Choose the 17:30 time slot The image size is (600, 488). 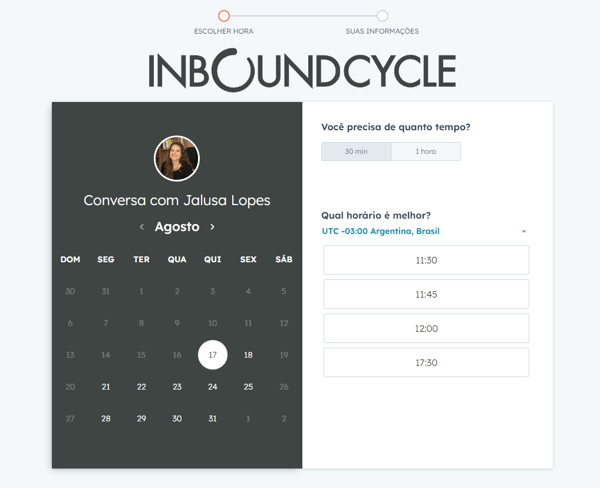(426, 362)
